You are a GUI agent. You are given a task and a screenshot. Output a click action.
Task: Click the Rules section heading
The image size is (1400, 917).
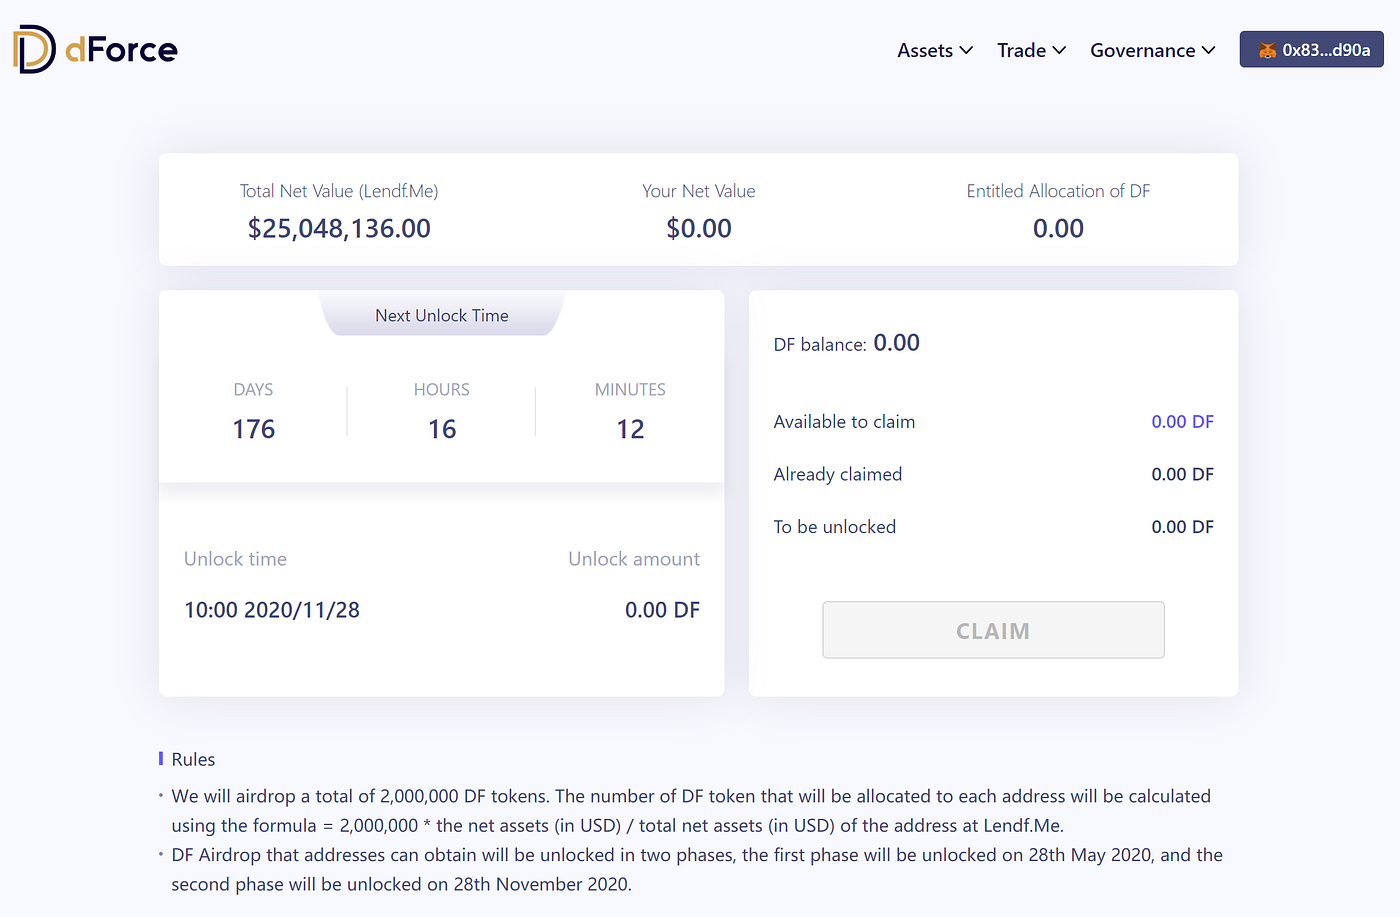(x=193, y=760)
